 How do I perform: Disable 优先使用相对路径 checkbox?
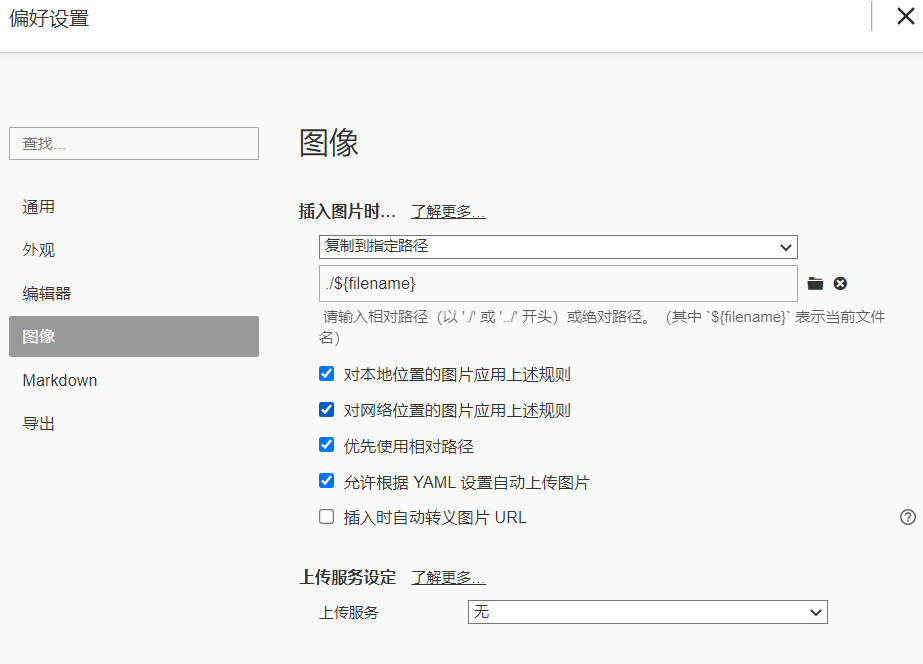(326, 445)
